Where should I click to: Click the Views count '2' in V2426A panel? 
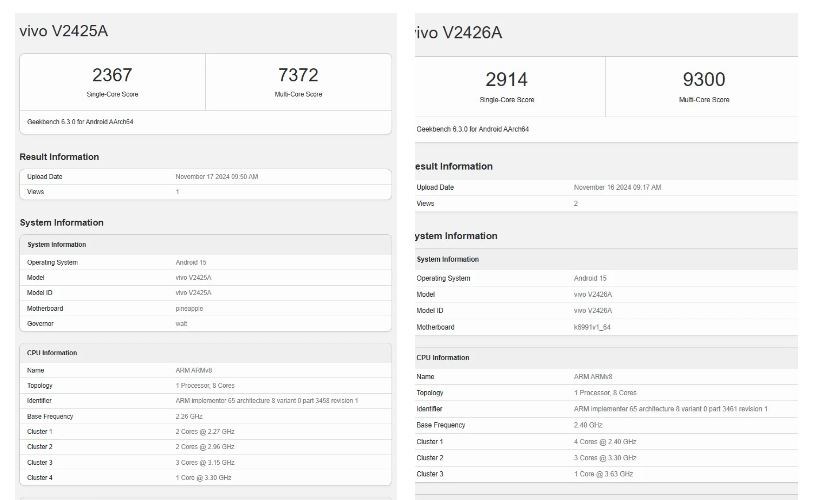pos(576,203)
